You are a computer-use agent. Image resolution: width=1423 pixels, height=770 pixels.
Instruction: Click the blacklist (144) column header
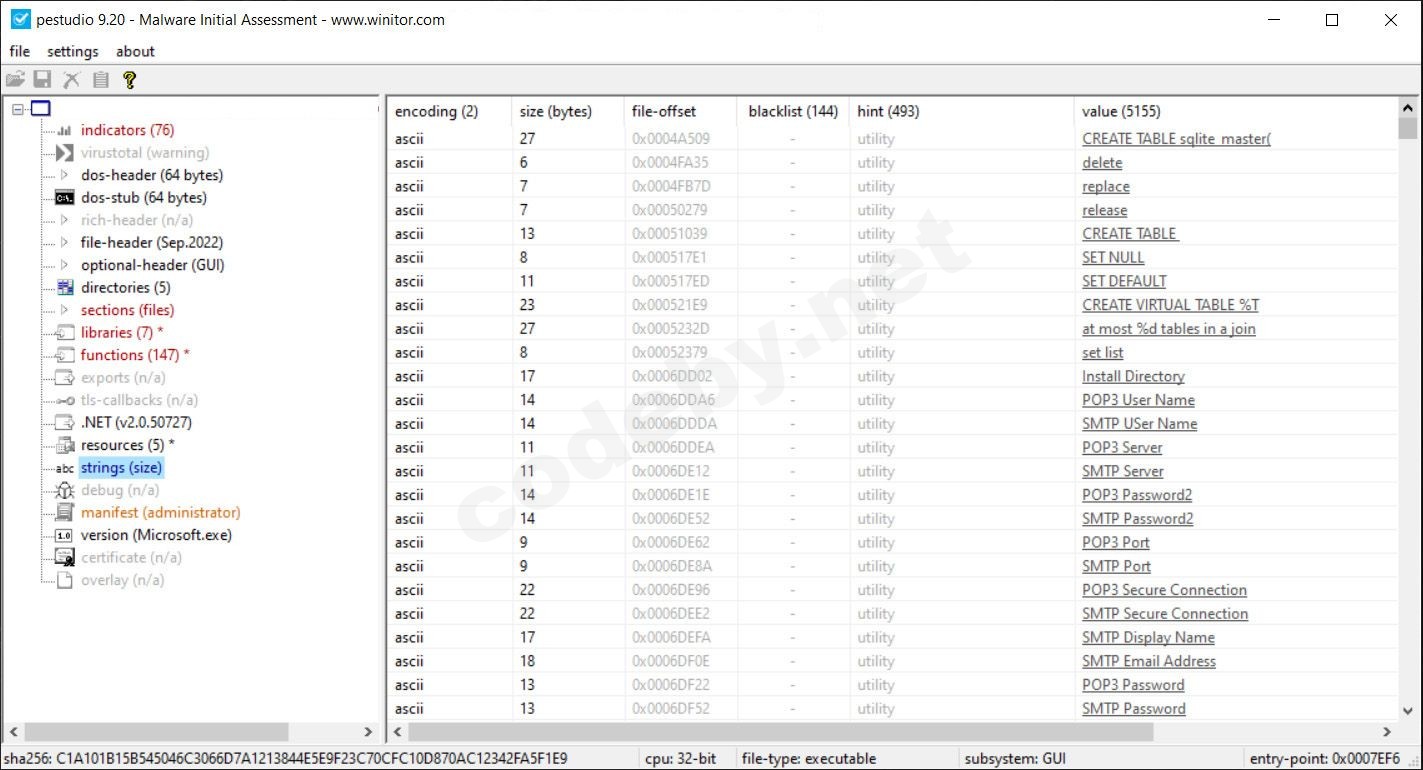point(791,111)
